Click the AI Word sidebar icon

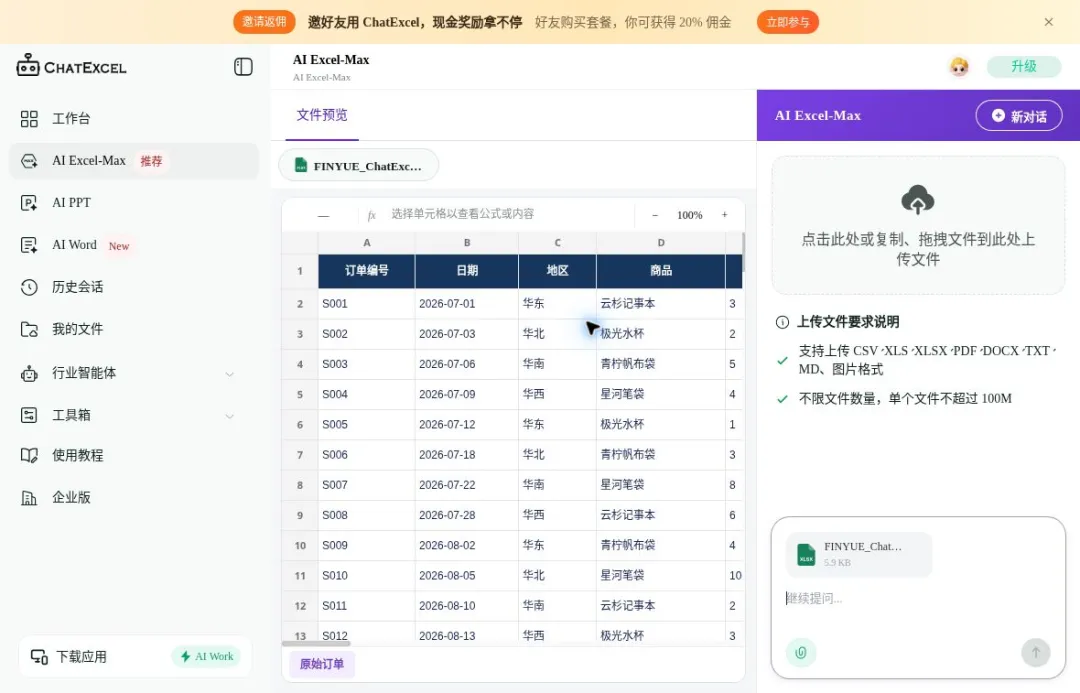pyautogui.click(x=29, y=245)
